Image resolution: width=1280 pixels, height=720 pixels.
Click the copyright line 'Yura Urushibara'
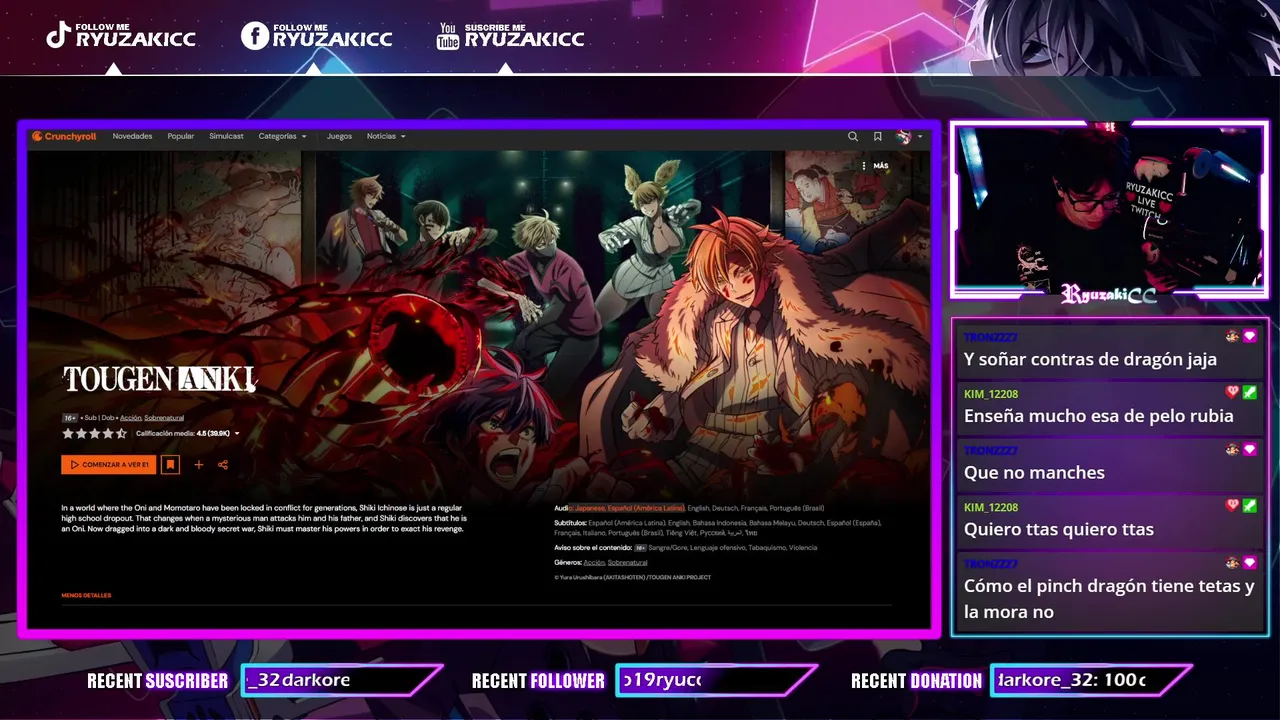coord(632,577)
